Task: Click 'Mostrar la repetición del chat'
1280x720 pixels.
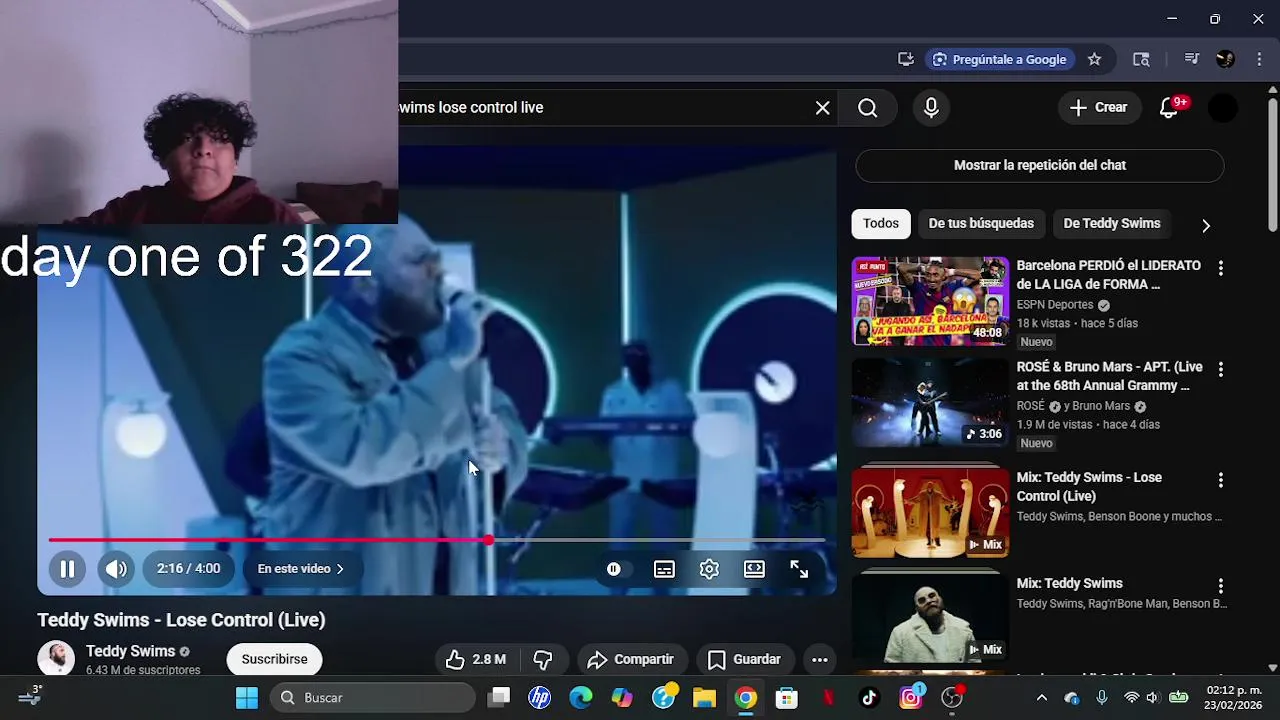Action: pos(1040,166)
